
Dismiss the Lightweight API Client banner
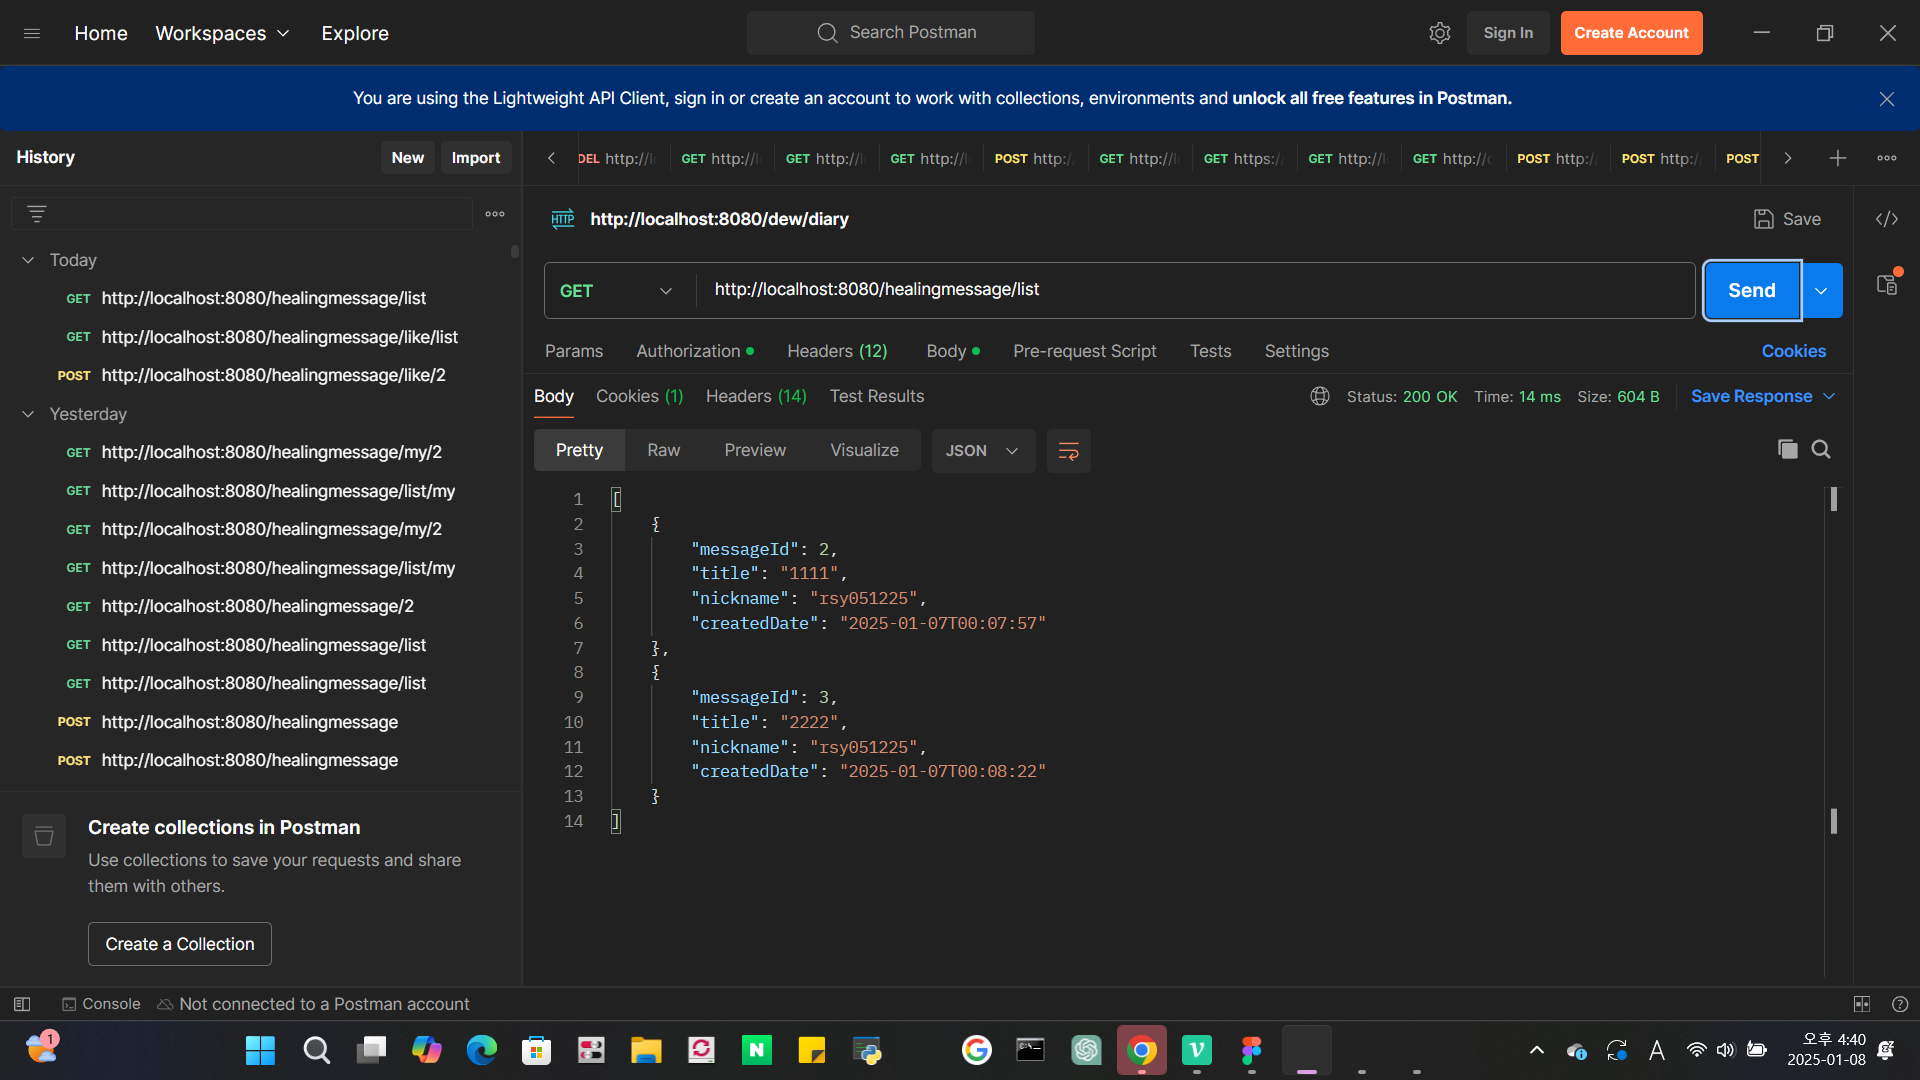pyautogui.click(x=1886, y=99)
